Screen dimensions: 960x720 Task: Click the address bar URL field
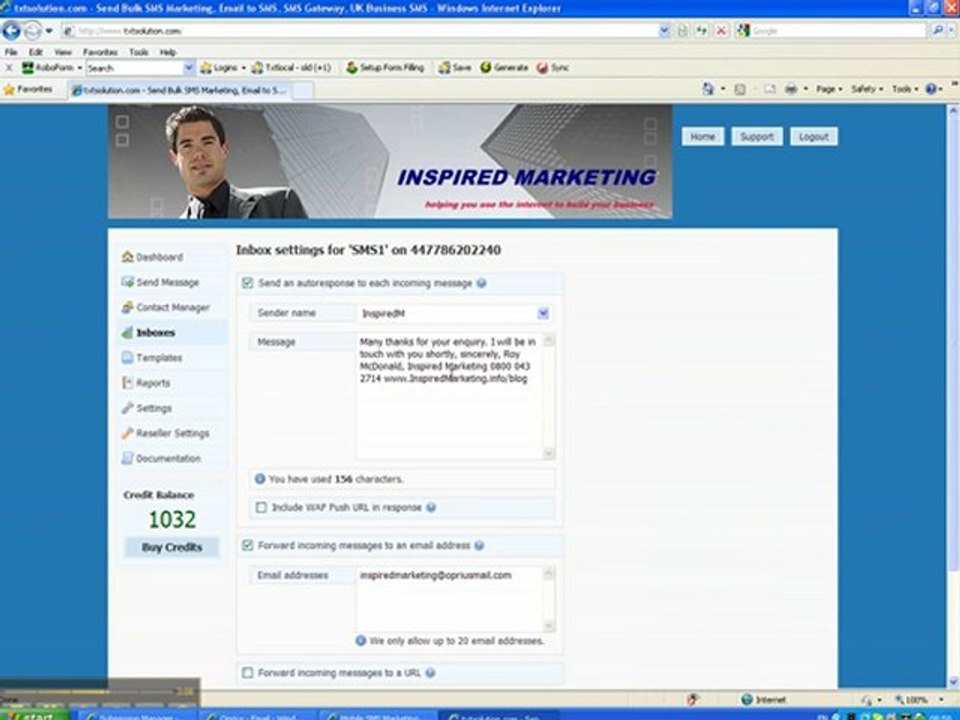(x=361, y=30)
